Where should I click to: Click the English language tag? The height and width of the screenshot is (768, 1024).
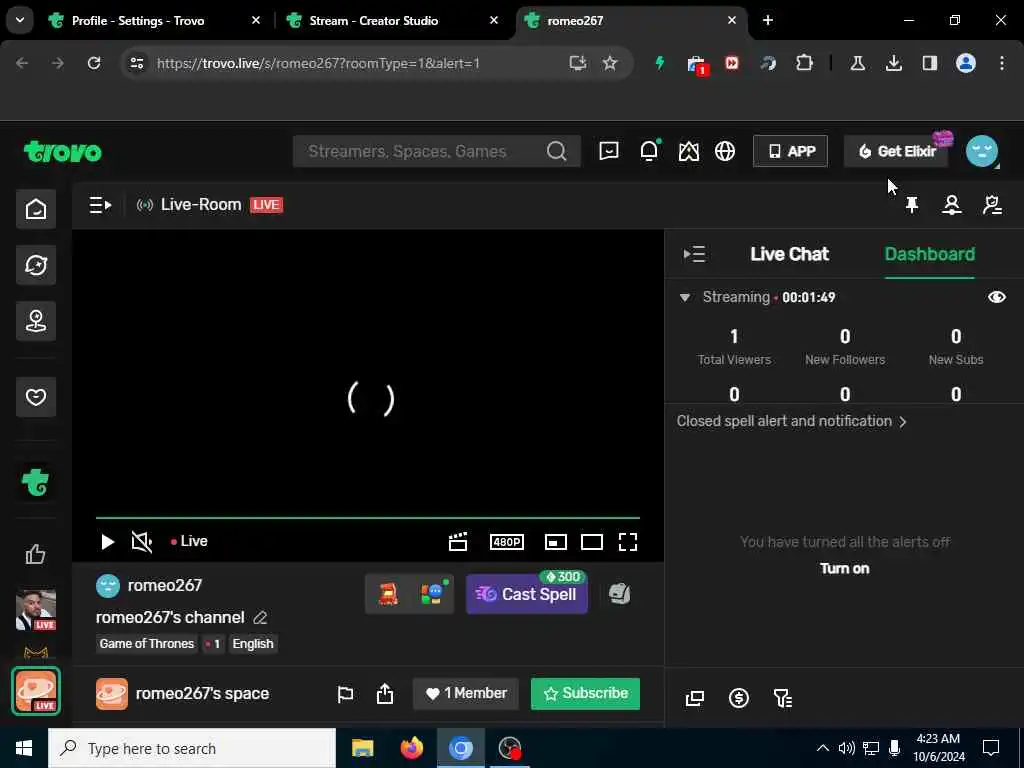pos(253,644)
